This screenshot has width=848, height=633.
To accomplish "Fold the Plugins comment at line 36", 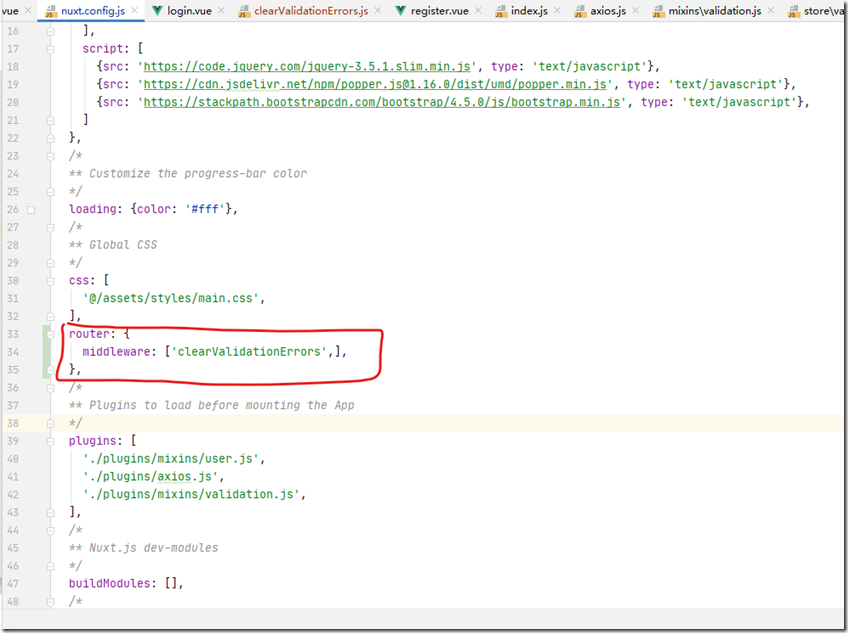I will click(x=50, y=388).
